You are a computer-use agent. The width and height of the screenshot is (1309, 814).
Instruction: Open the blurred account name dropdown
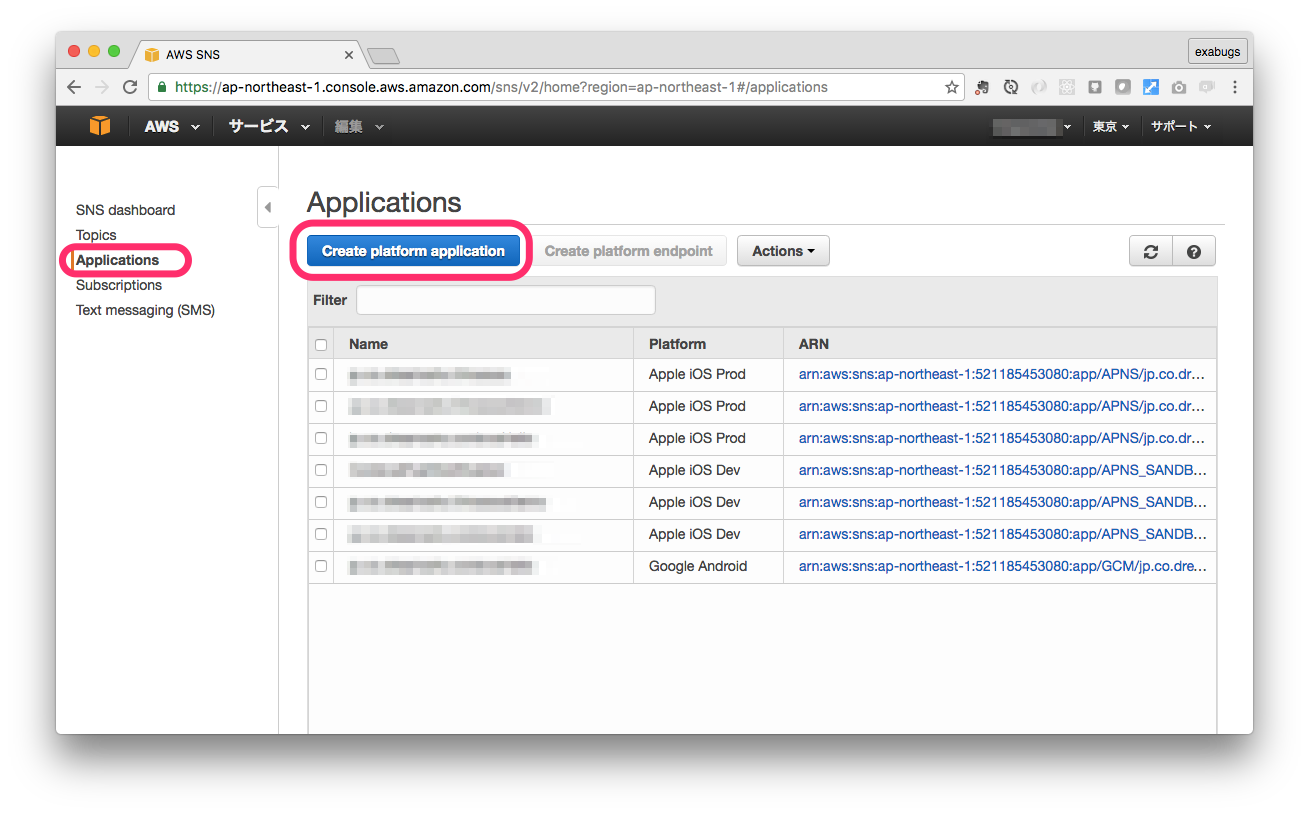pyautogui.click(x=1032, y=127)
